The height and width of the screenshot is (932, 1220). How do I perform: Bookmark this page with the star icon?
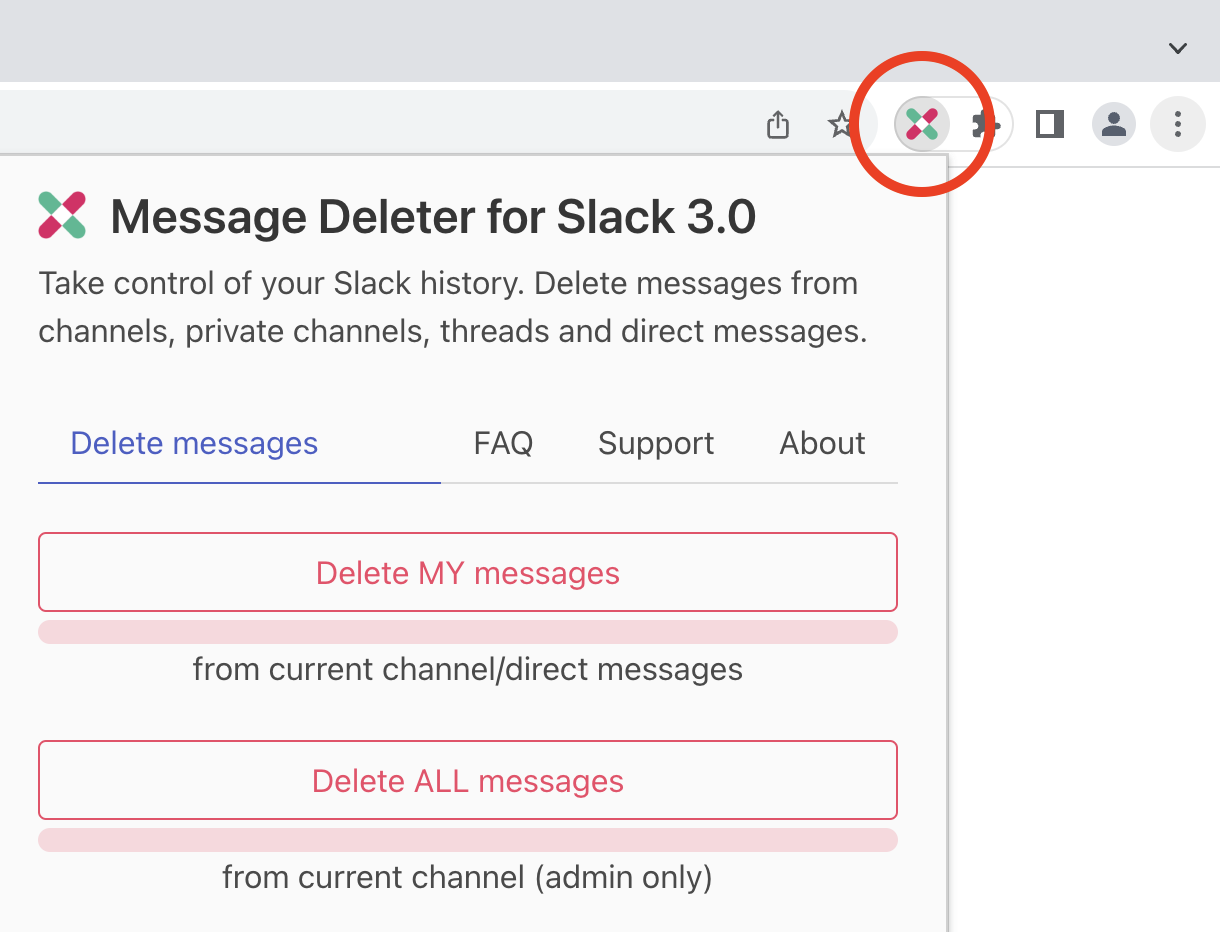(x=840, y=124)
